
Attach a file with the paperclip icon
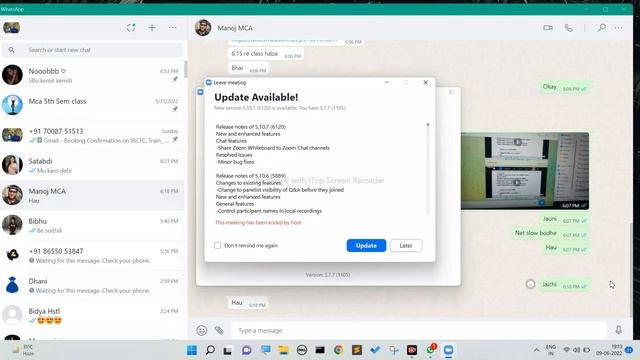tap(219, 330)
